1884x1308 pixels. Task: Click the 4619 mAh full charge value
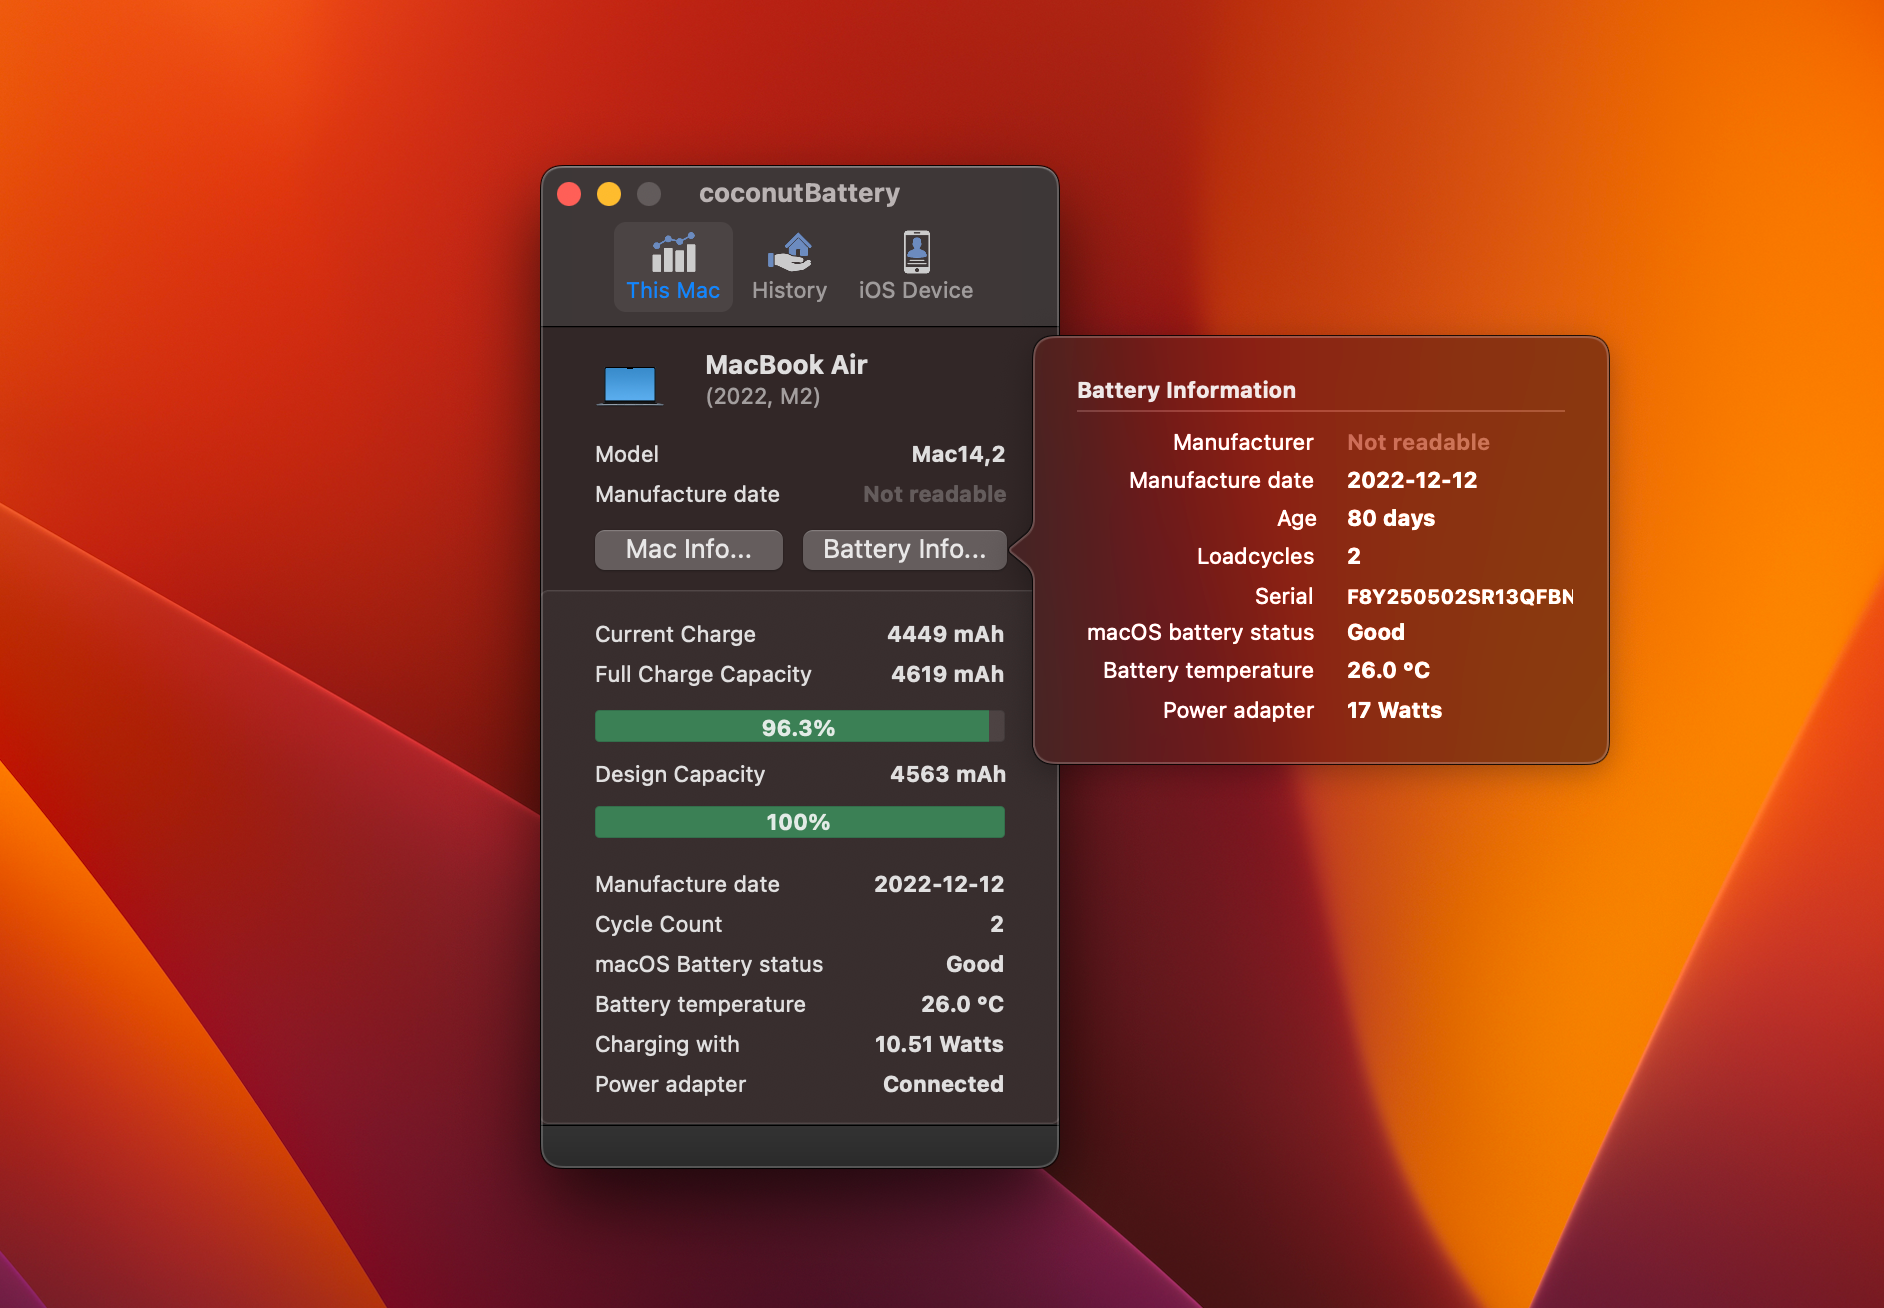[x=947, y=674]
